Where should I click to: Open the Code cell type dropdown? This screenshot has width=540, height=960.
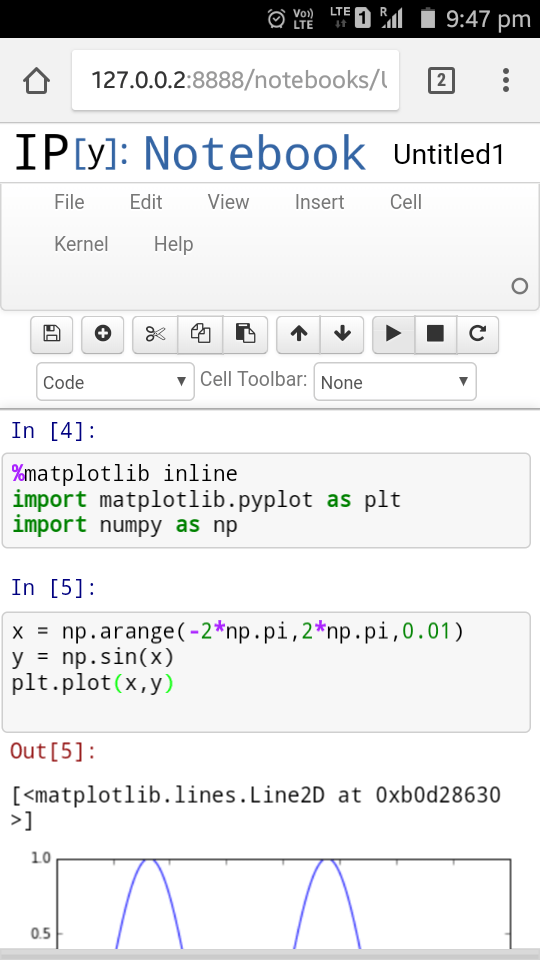(x=115, y=382)
